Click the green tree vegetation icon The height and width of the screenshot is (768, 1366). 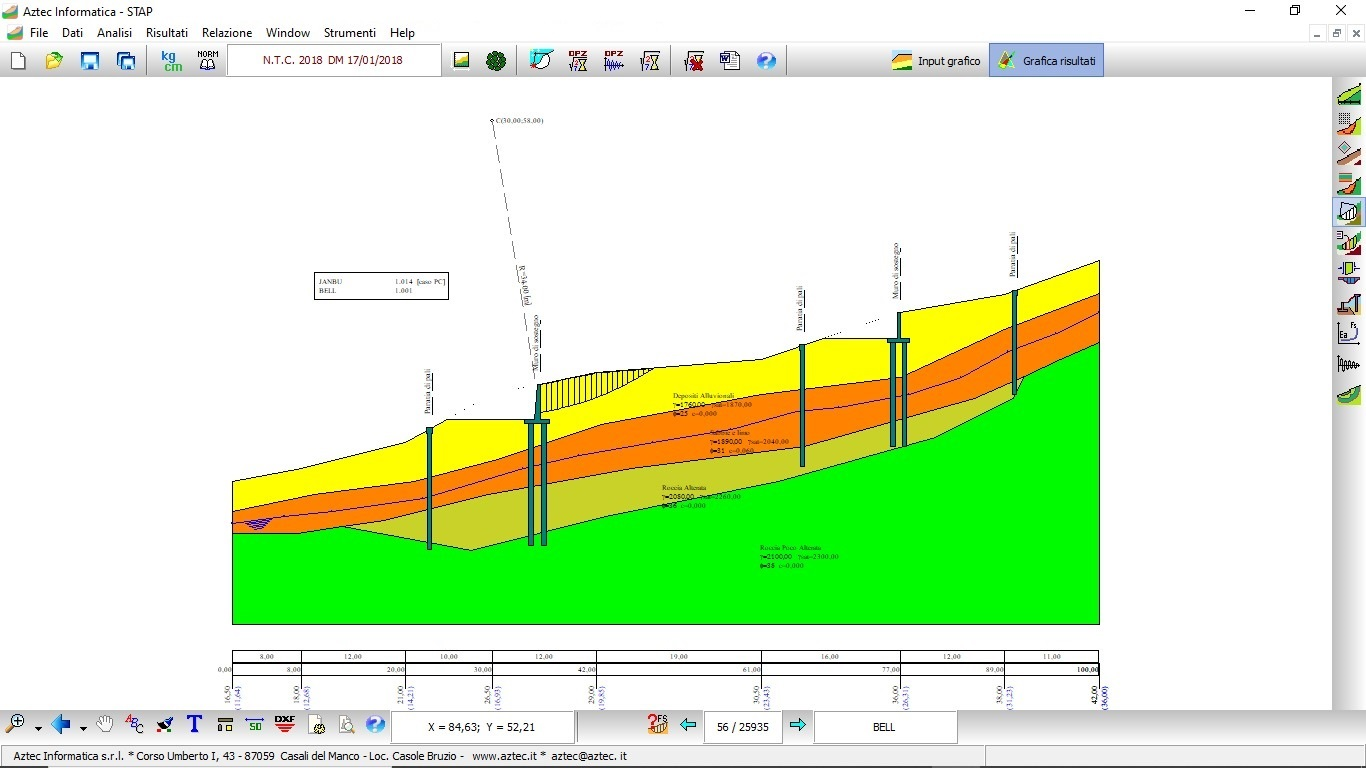[x=496, y=61]
